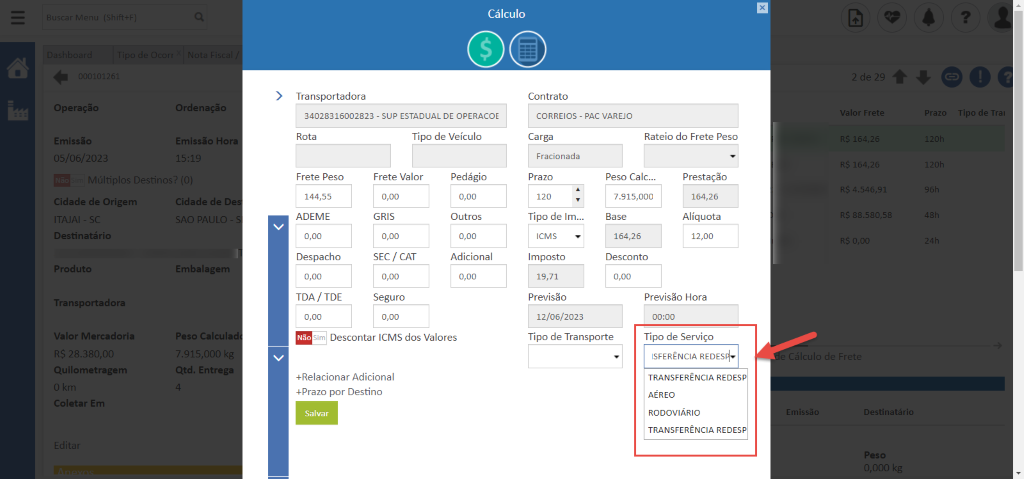Click the Editar link
1024x479 pixels.
coord(67,446)
